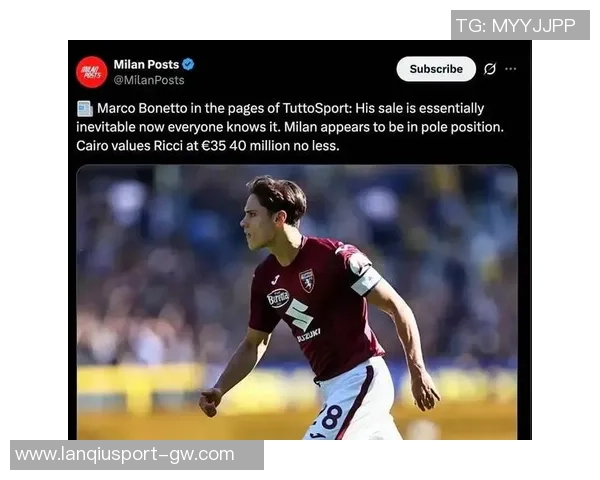This screenshot has width=600, height=480.
Task: Click the newspaper emoji in the tweet
Action: pos(85,109)
